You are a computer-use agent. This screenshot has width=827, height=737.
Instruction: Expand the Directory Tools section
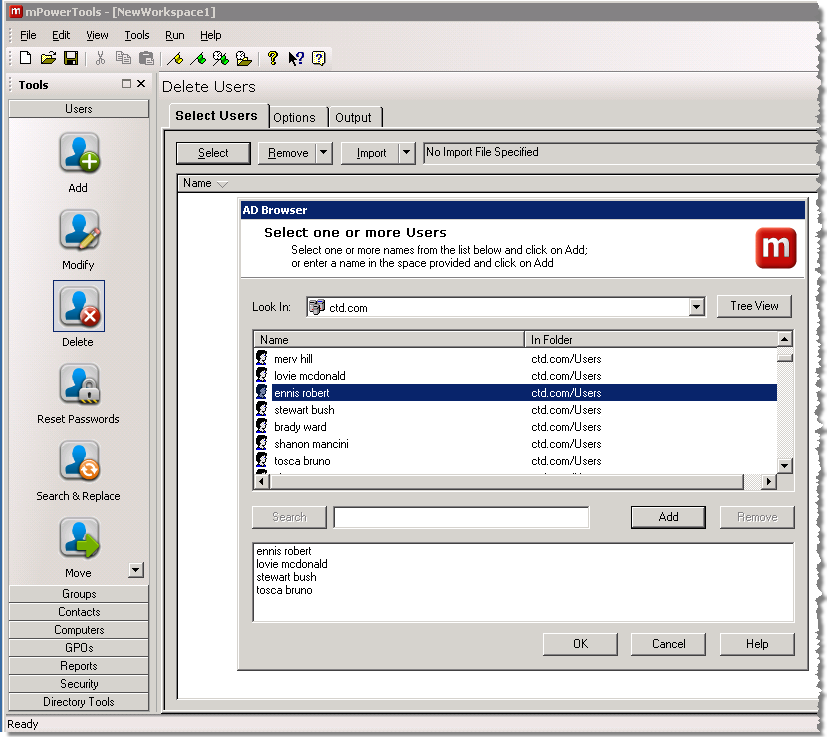[79, 702]
